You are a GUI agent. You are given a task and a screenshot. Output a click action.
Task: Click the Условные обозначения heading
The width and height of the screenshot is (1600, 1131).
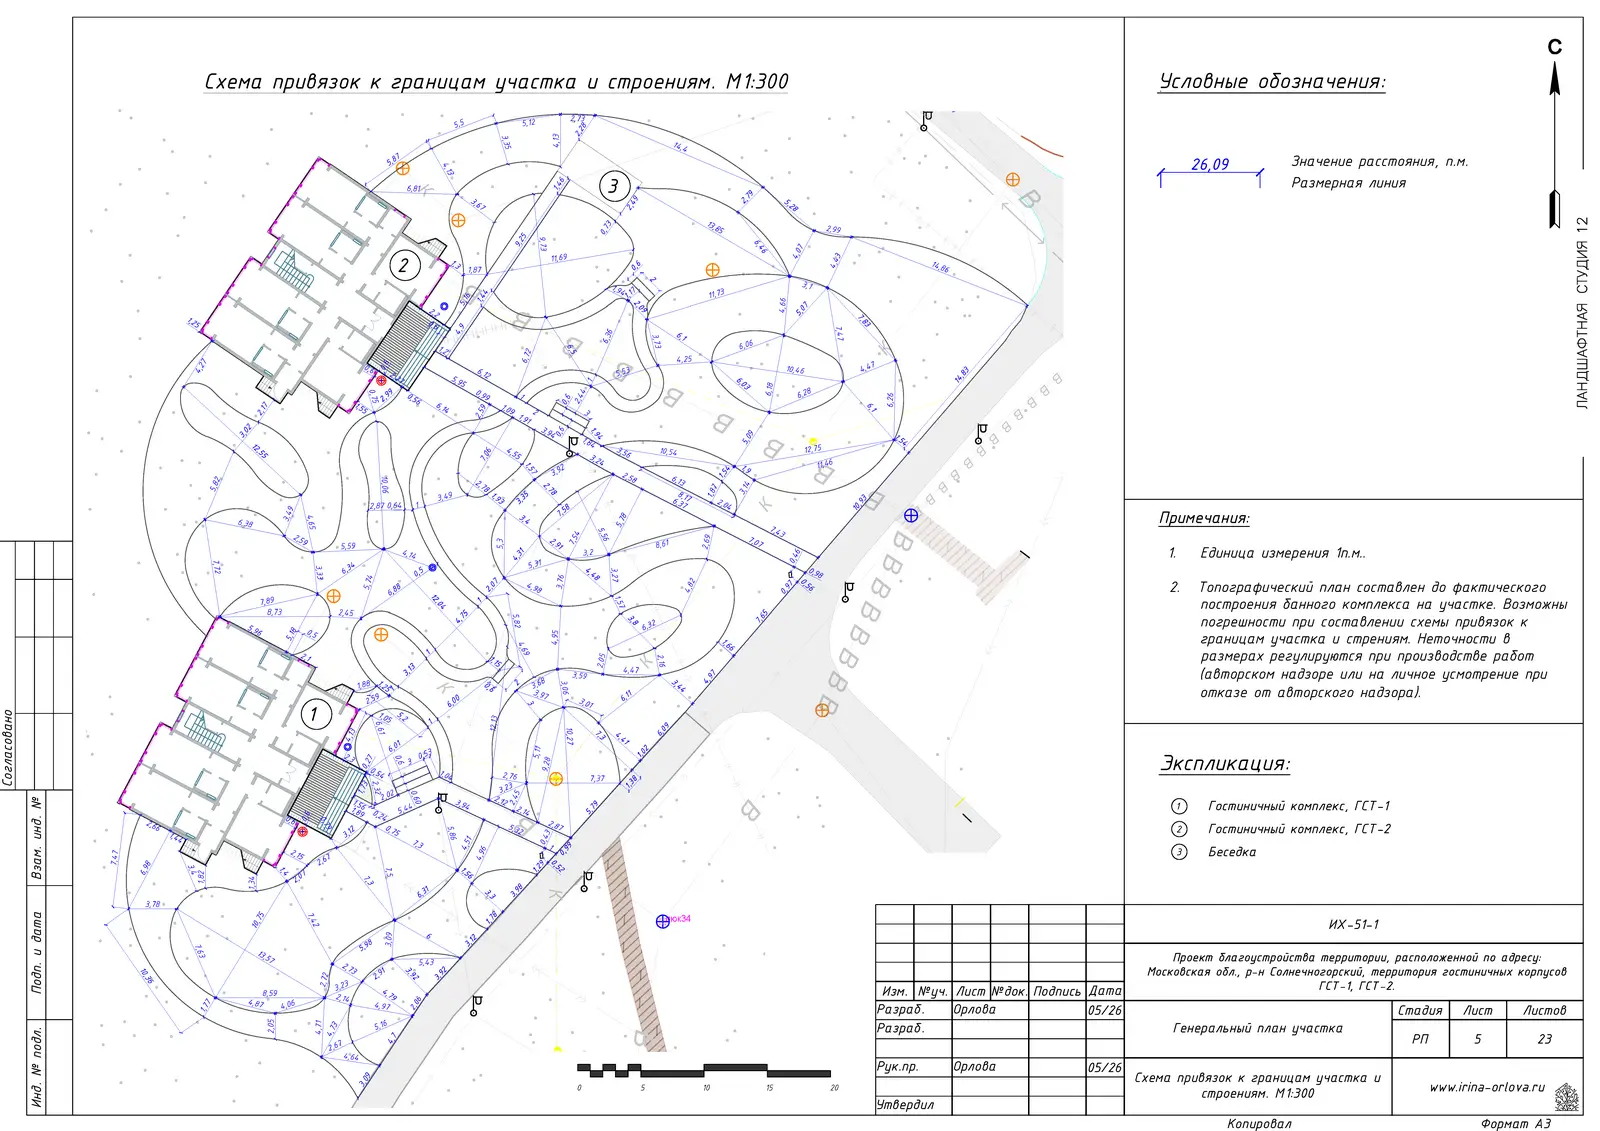tap(1272, 82)
